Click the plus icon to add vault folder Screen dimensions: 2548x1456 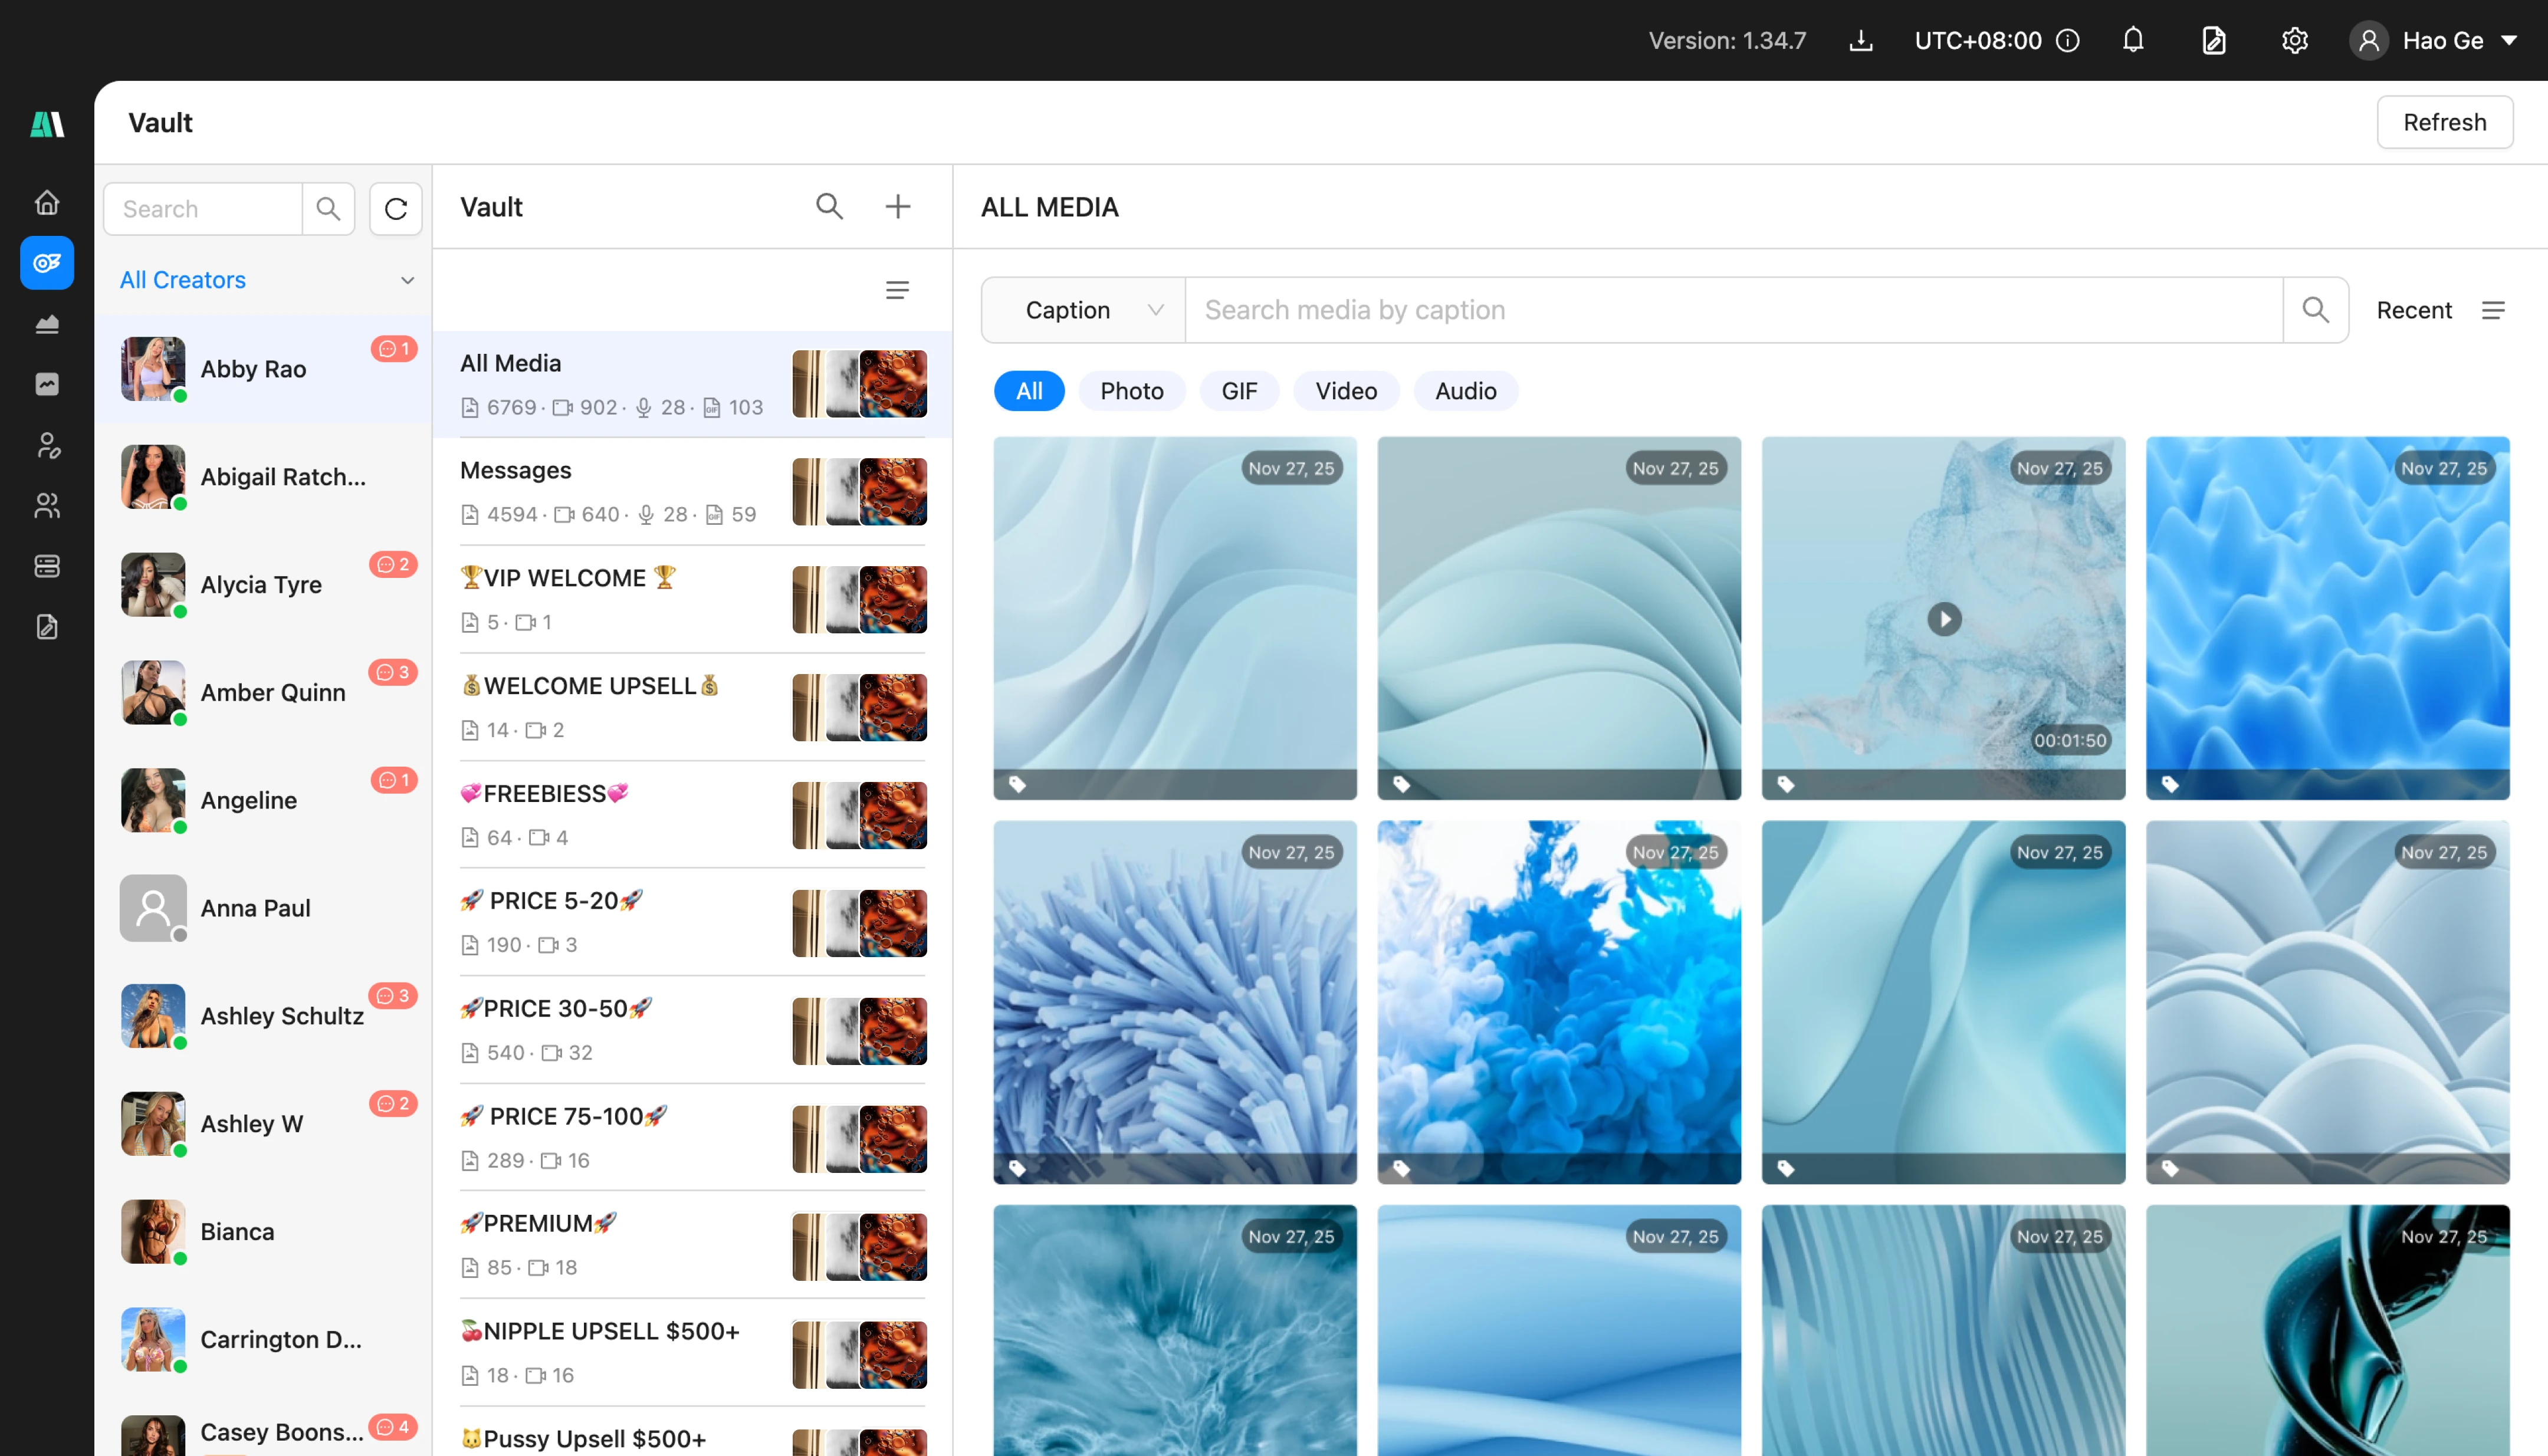coord(897,206)
